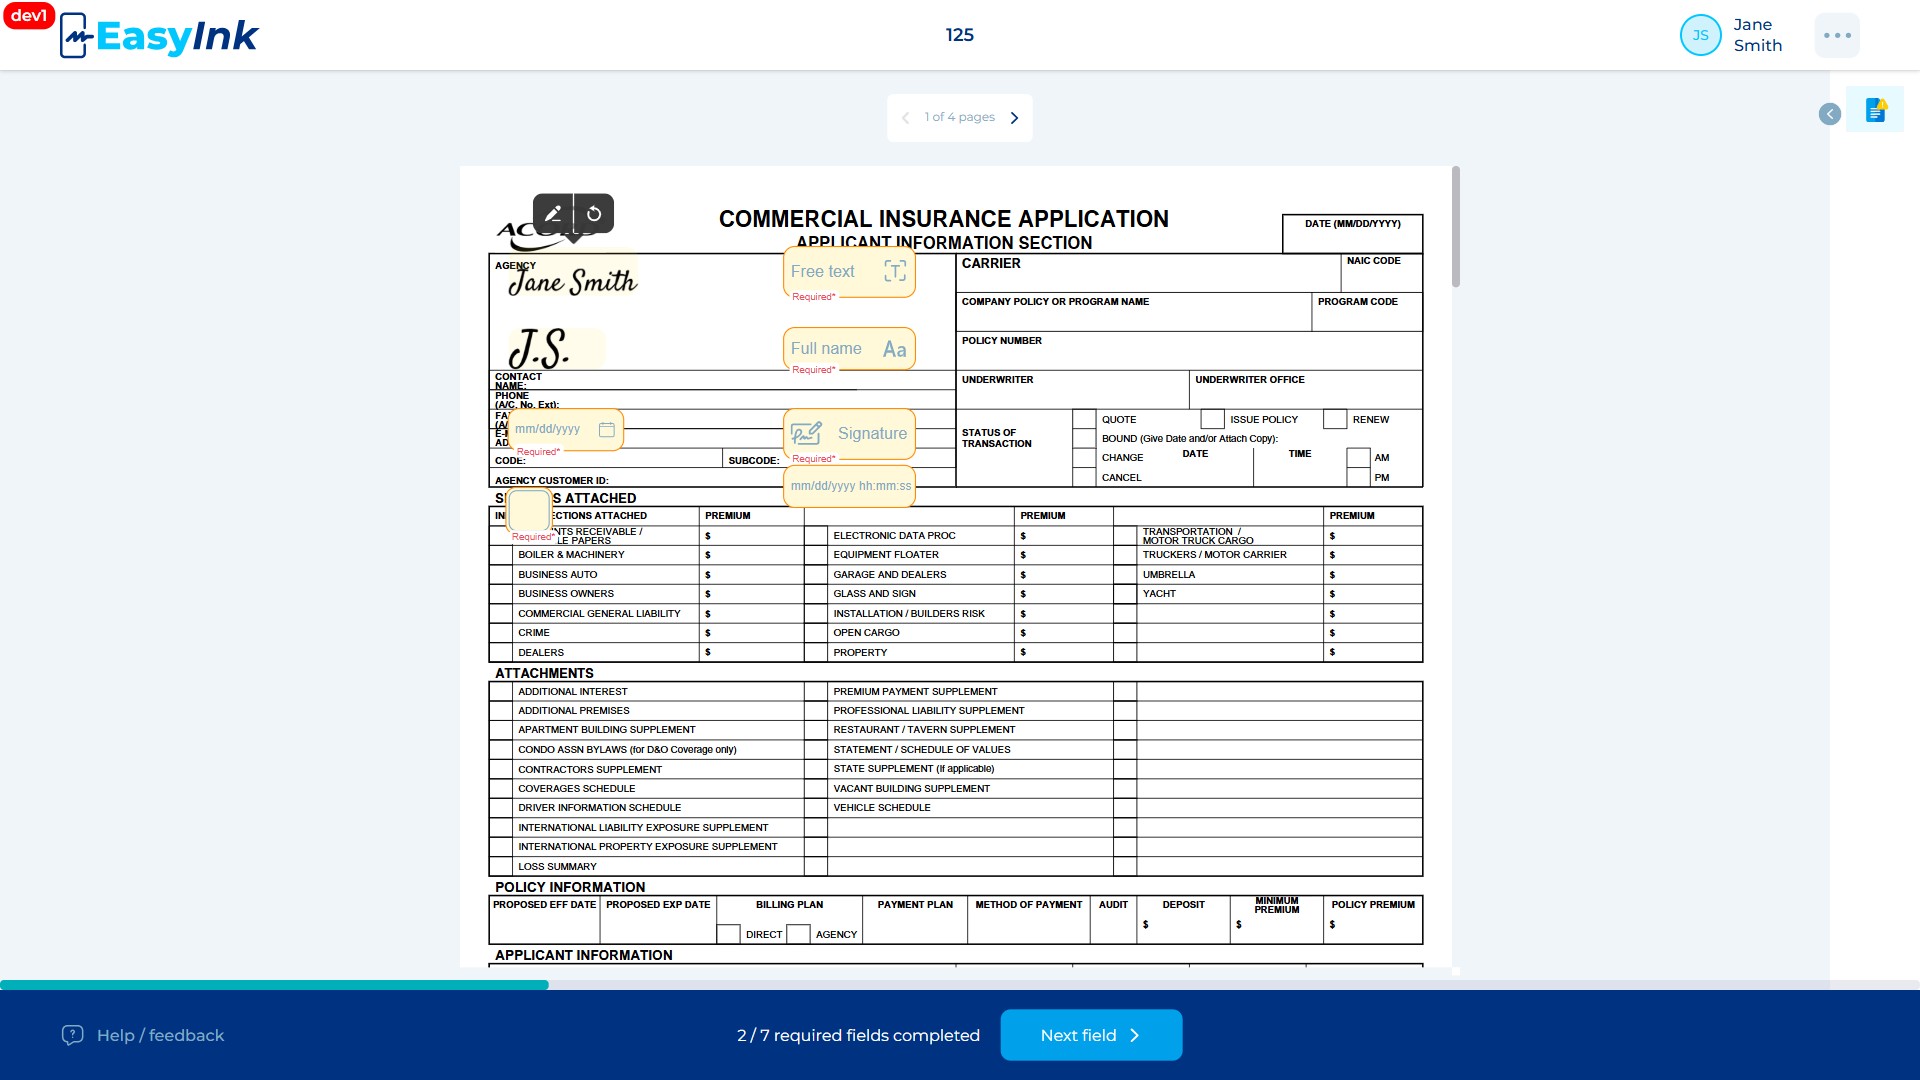Image resolution: width=1920 pixels, height=1080 pixels.
Task: Click the 'DATE (MM/DD/YYYY)' box label
Action: click(x=1353, y=224)
